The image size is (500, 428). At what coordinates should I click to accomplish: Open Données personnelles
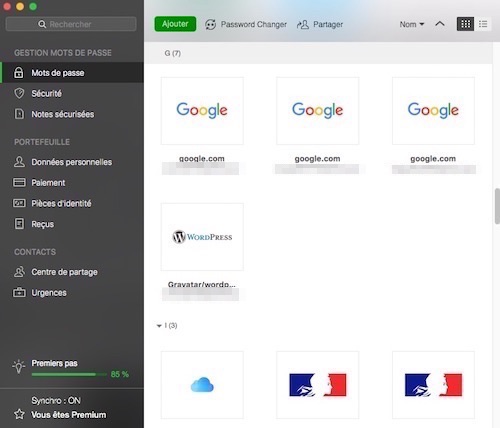[x=73, y=162]
